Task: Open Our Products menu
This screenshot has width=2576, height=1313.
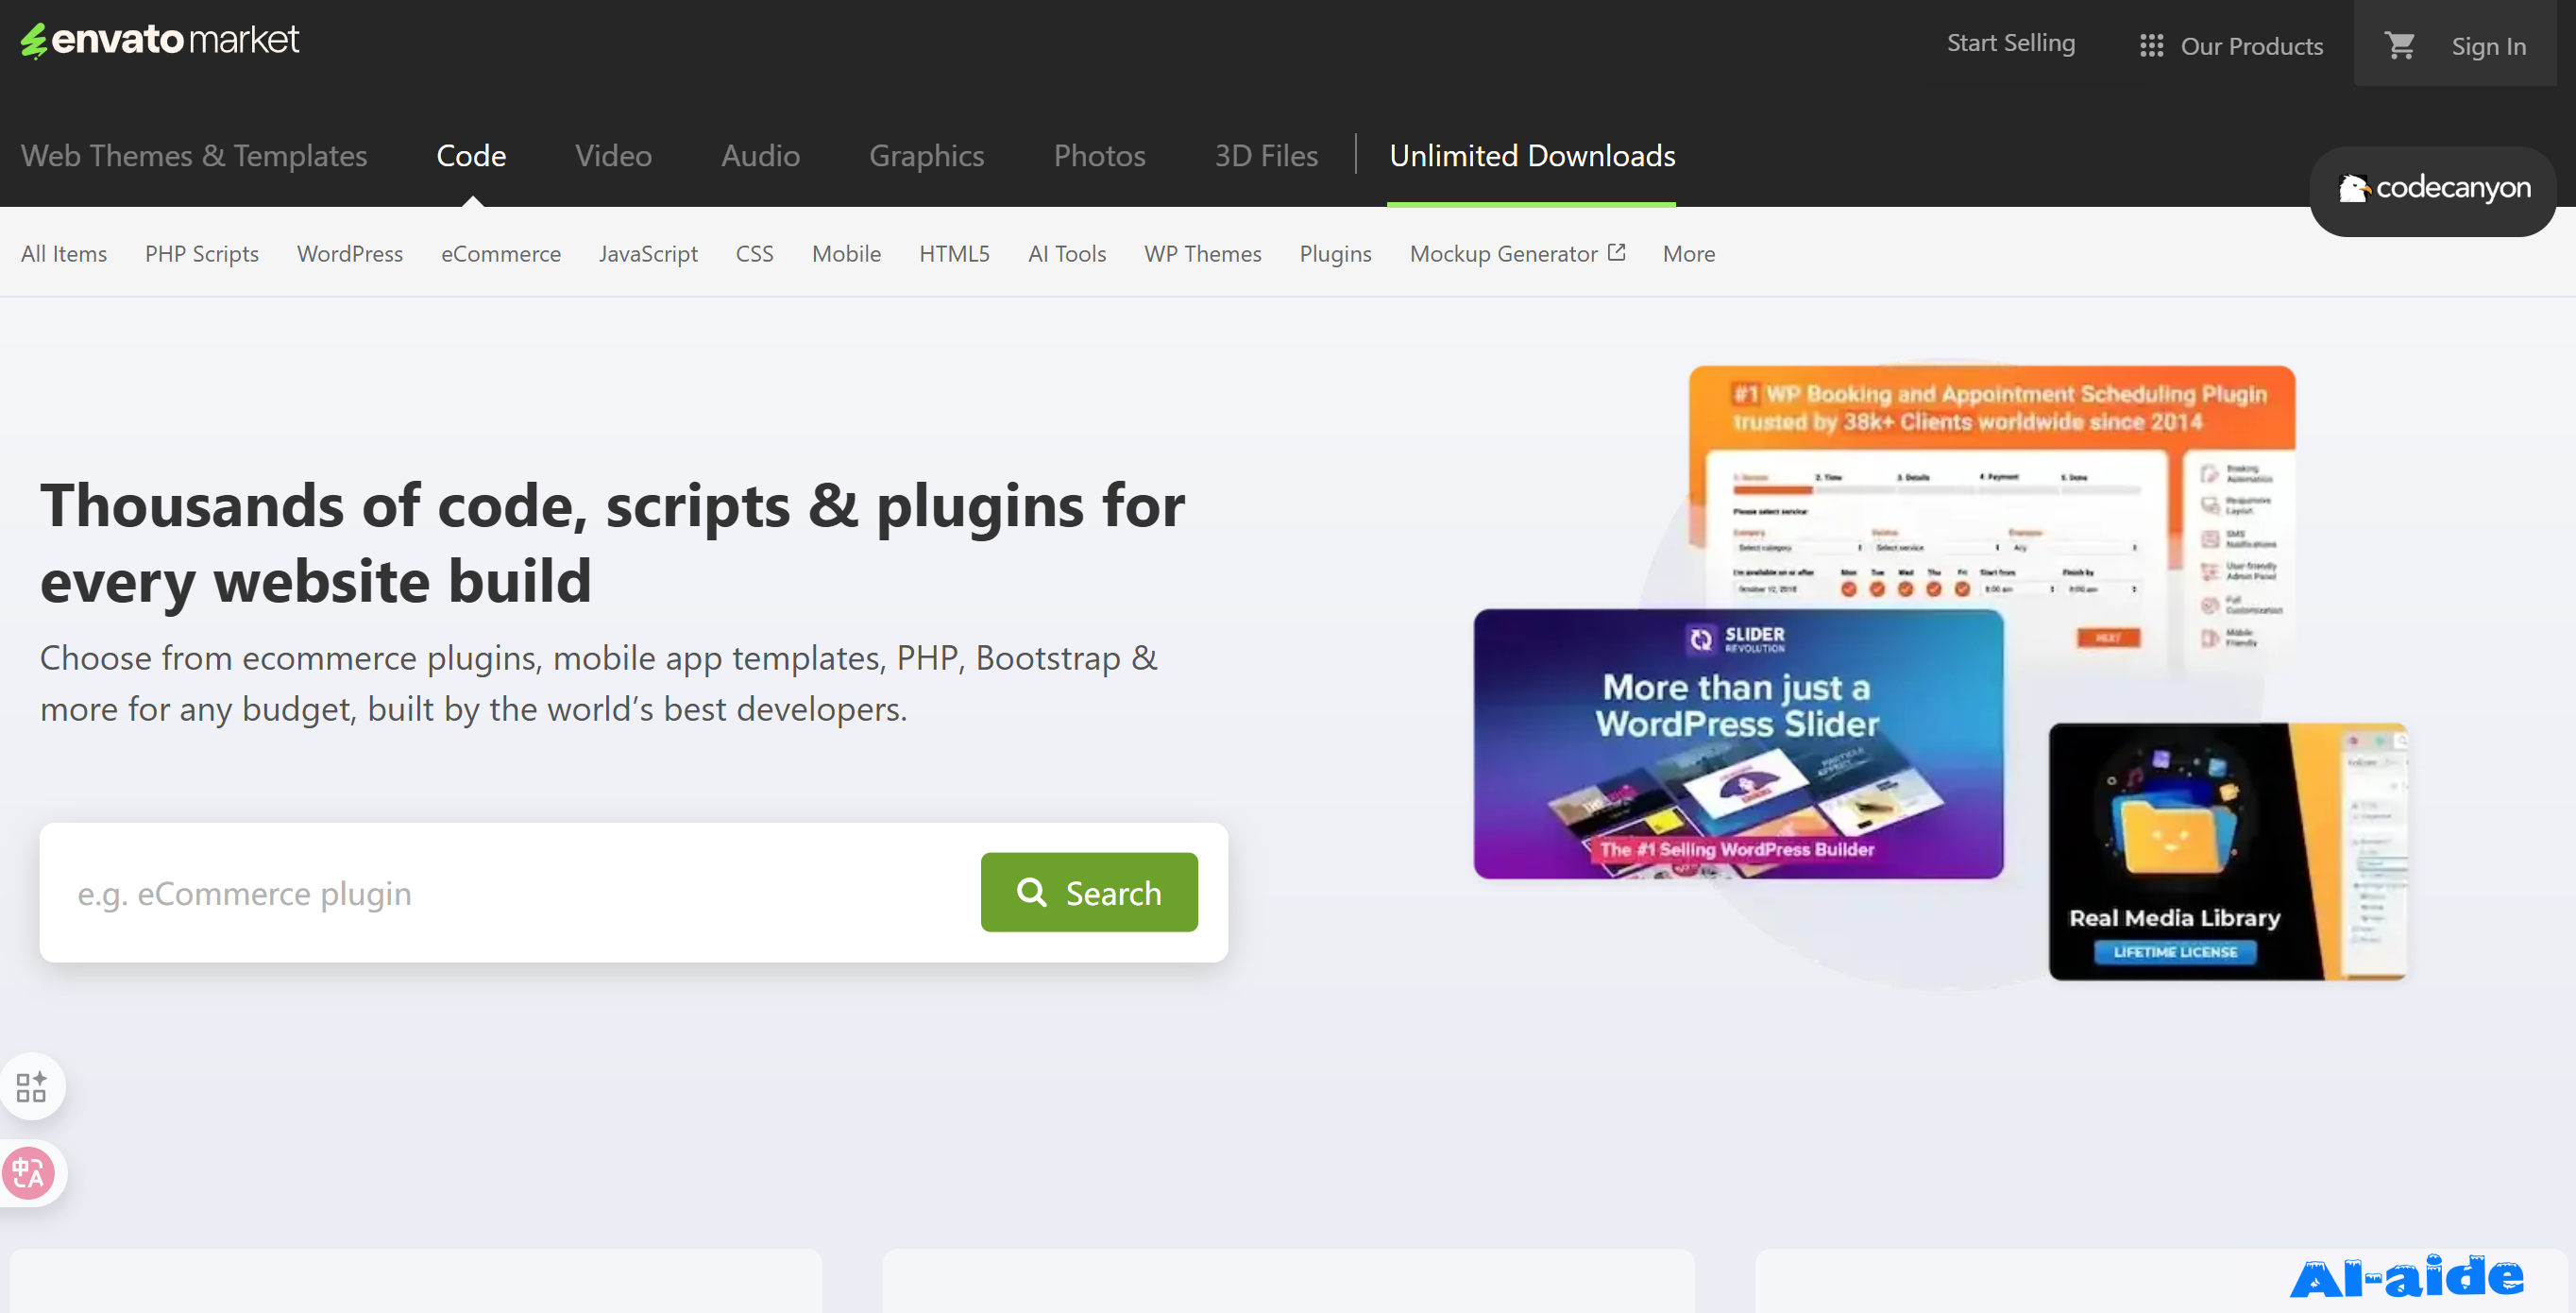Action: [2231, 46]
